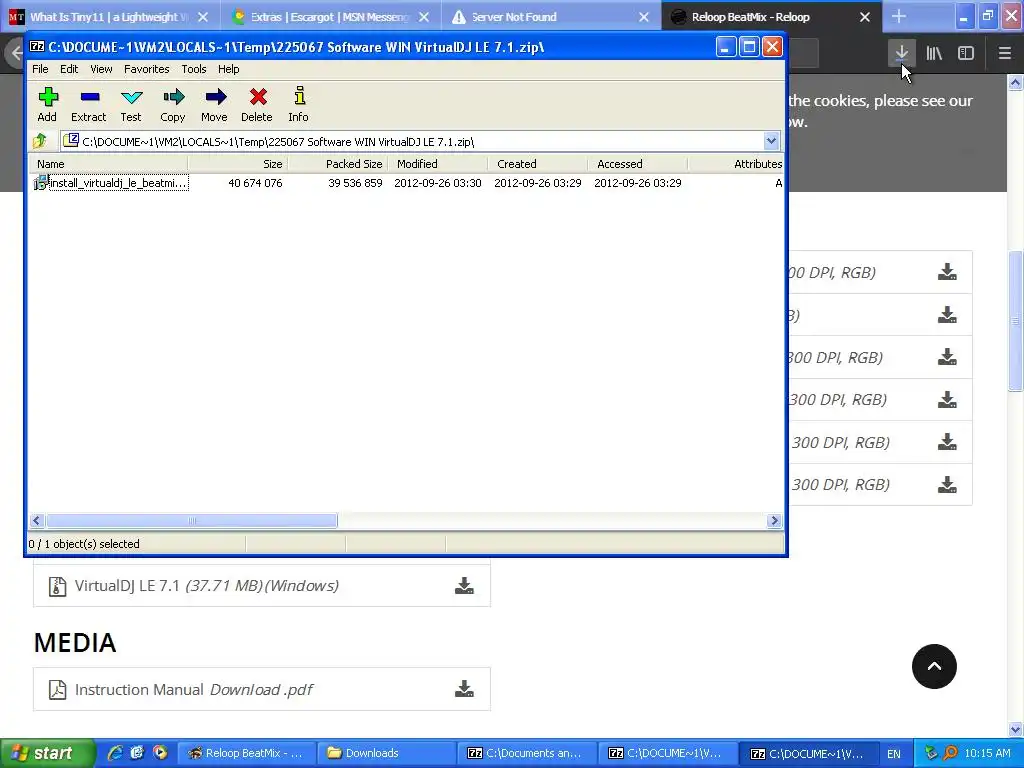Open the Favorites menu in 7-Zip
The height and width of the screenshot is (768, 1024).
(x=147, y=69)
